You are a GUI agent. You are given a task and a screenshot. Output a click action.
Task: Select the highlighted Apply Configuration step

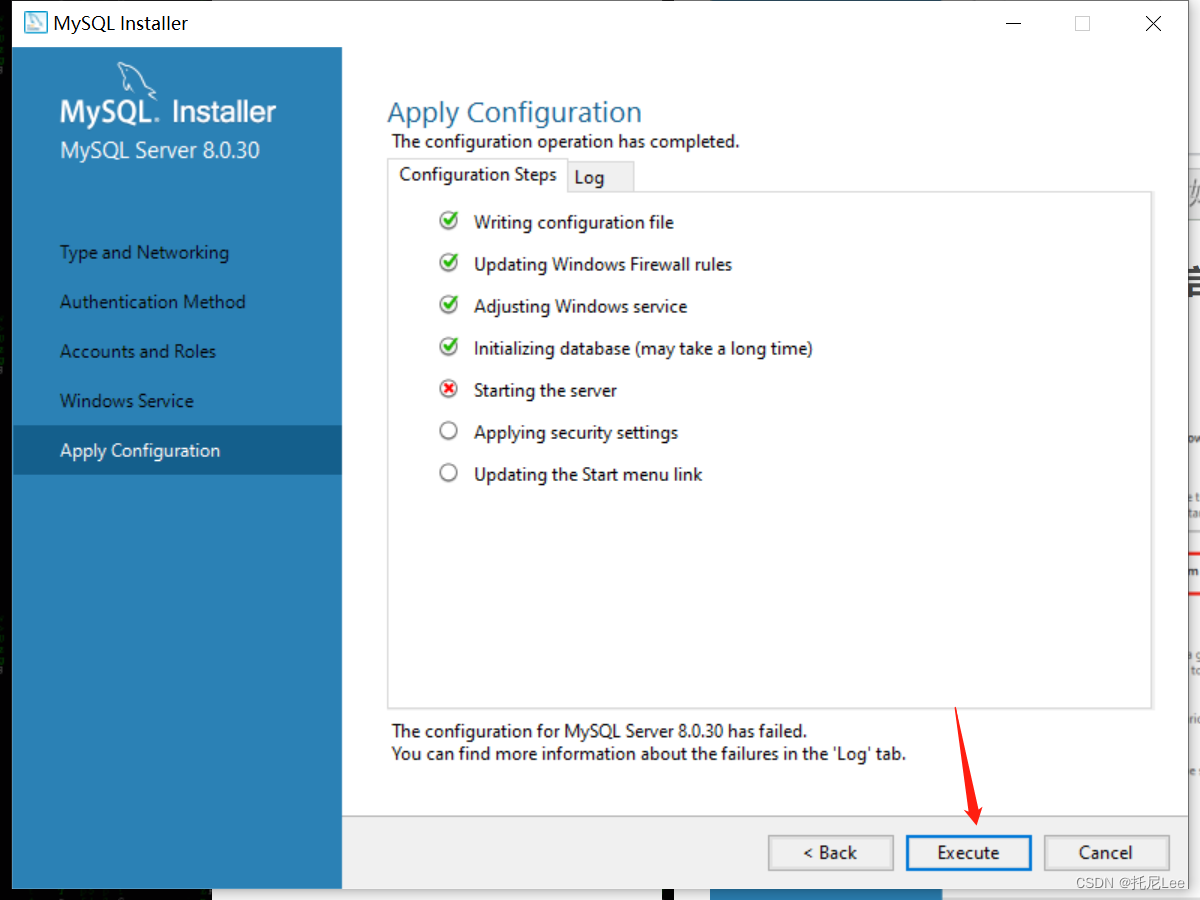[139, 450]
